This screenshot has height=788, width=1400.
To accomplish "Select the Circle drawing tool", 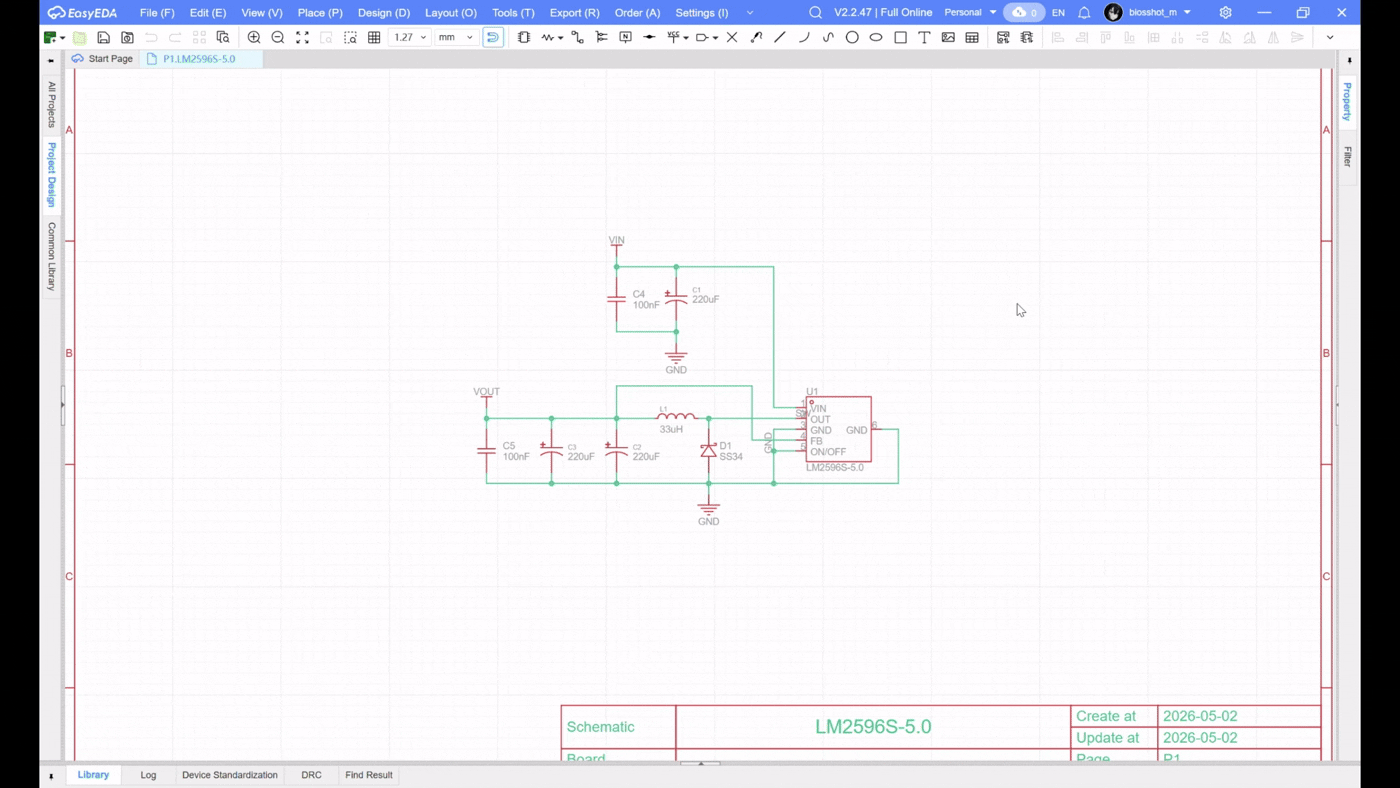I will [852, 37].
